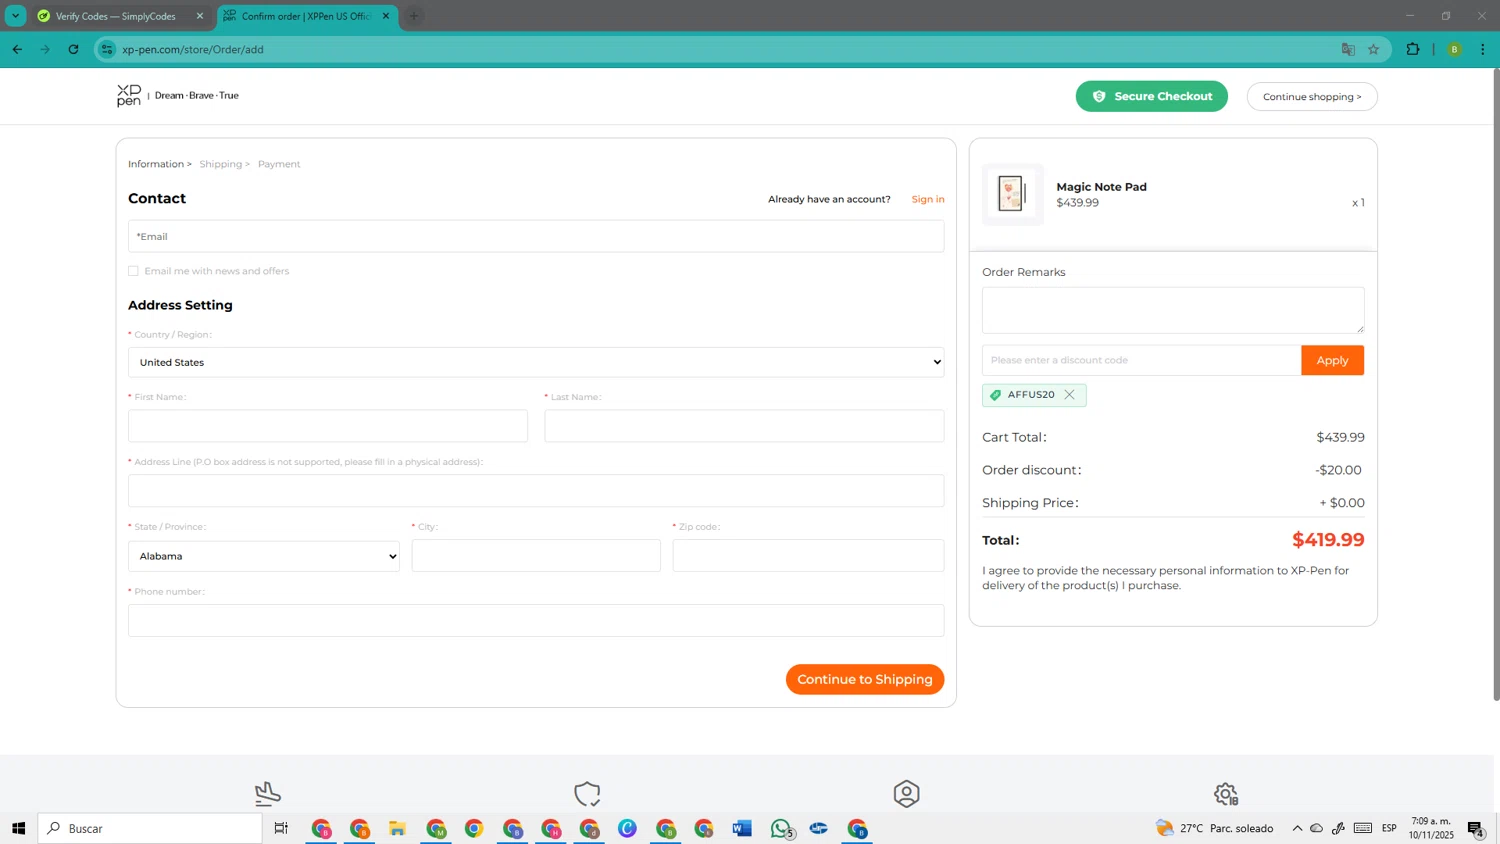This screenshot has width=1500, height=844.
Task: Open site information icon in address bar
Action: [x=108, y=49]
